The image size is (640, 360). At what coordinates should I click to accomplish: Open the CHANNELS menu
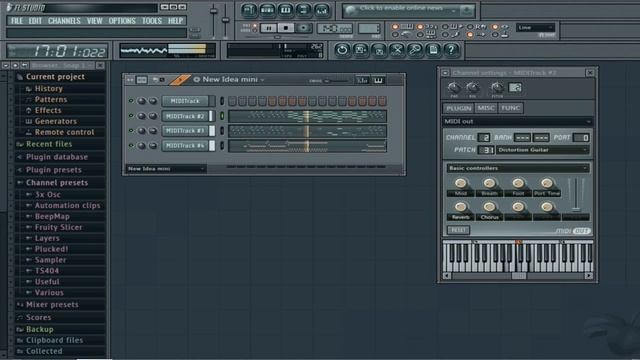(x=64, y=21)
